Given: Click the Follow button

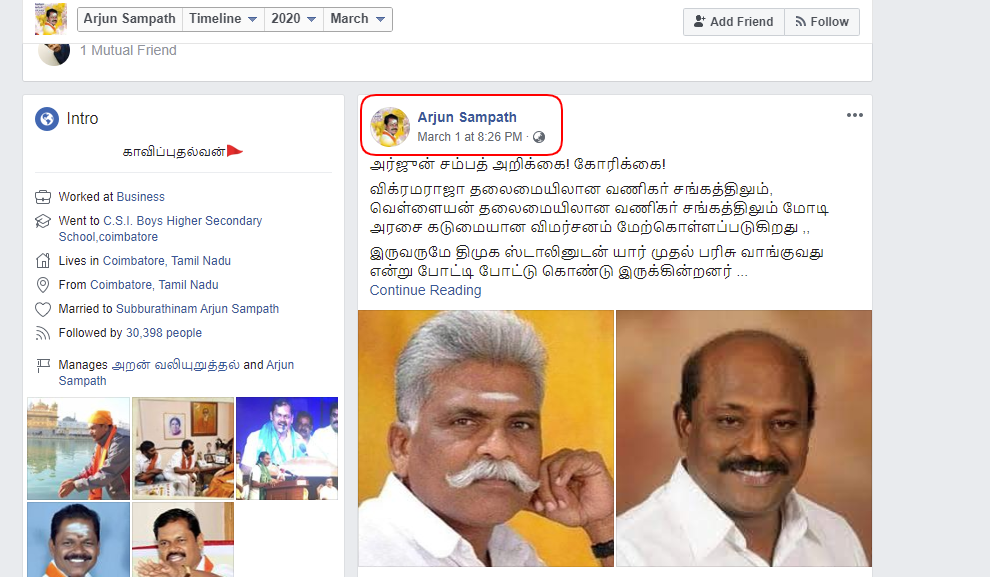Looking at the screenshot, I should [822, 21].
